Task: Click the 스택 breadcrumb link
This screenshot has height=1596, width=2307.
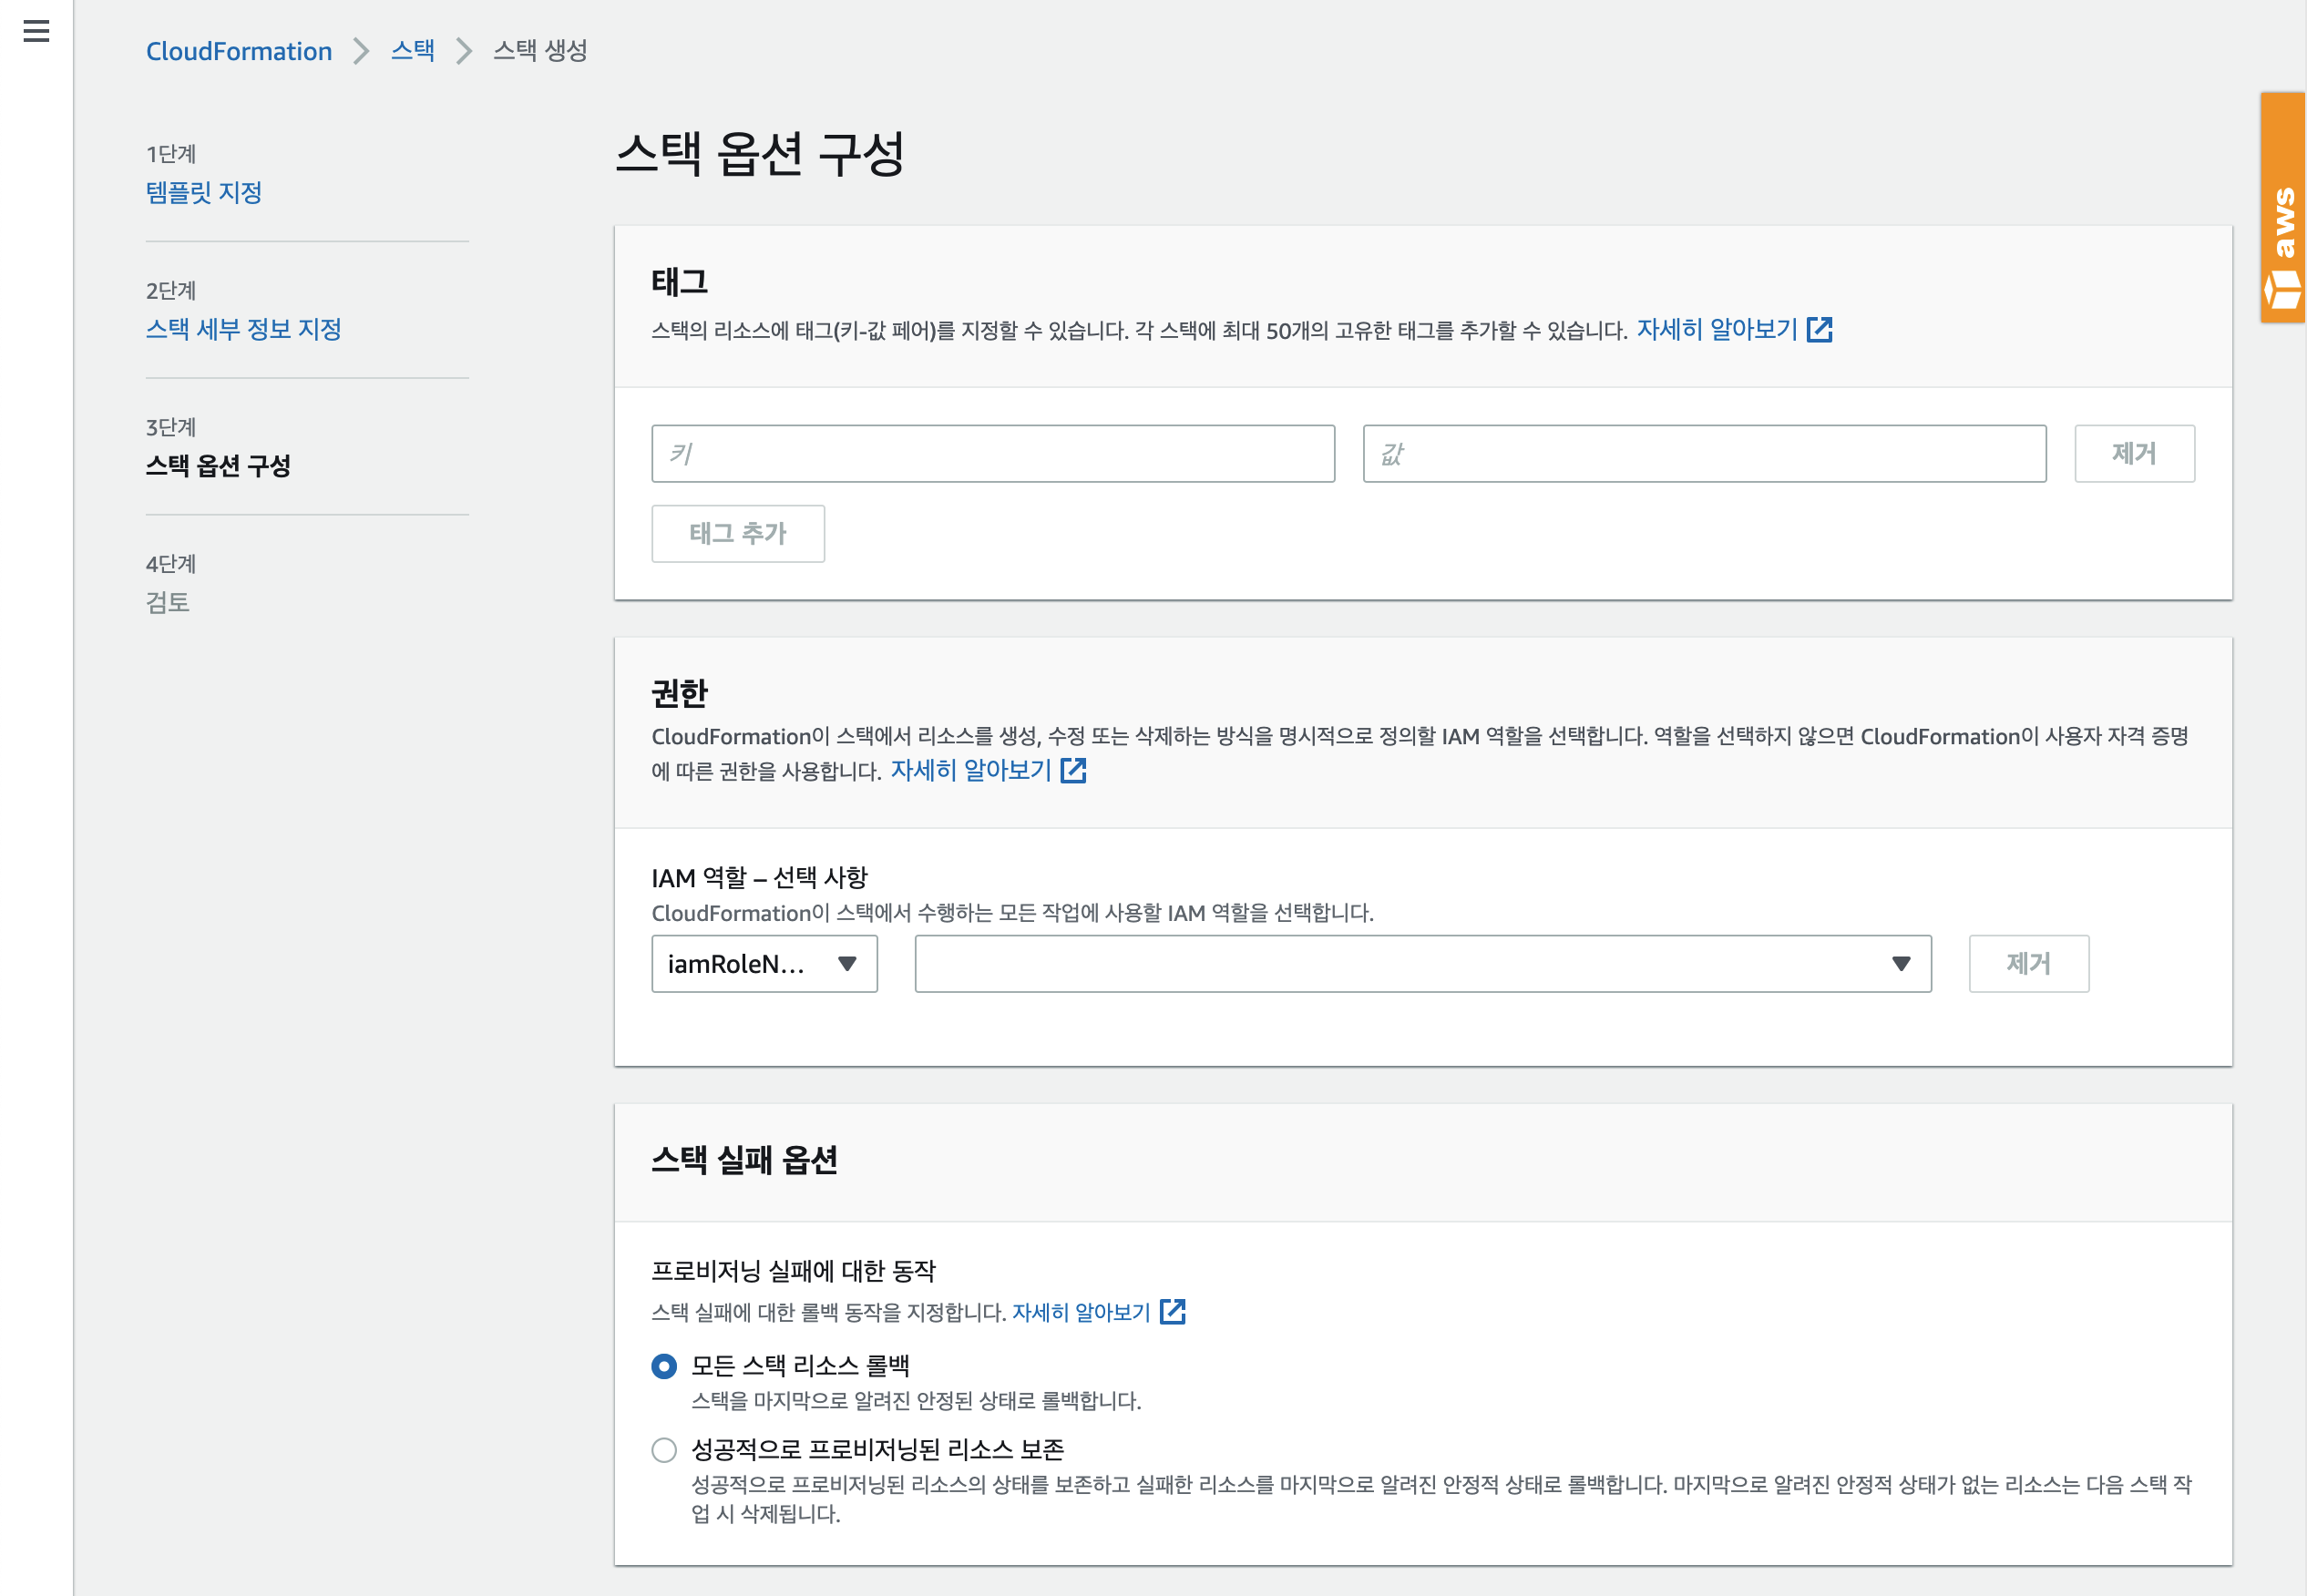Action: 413,51
